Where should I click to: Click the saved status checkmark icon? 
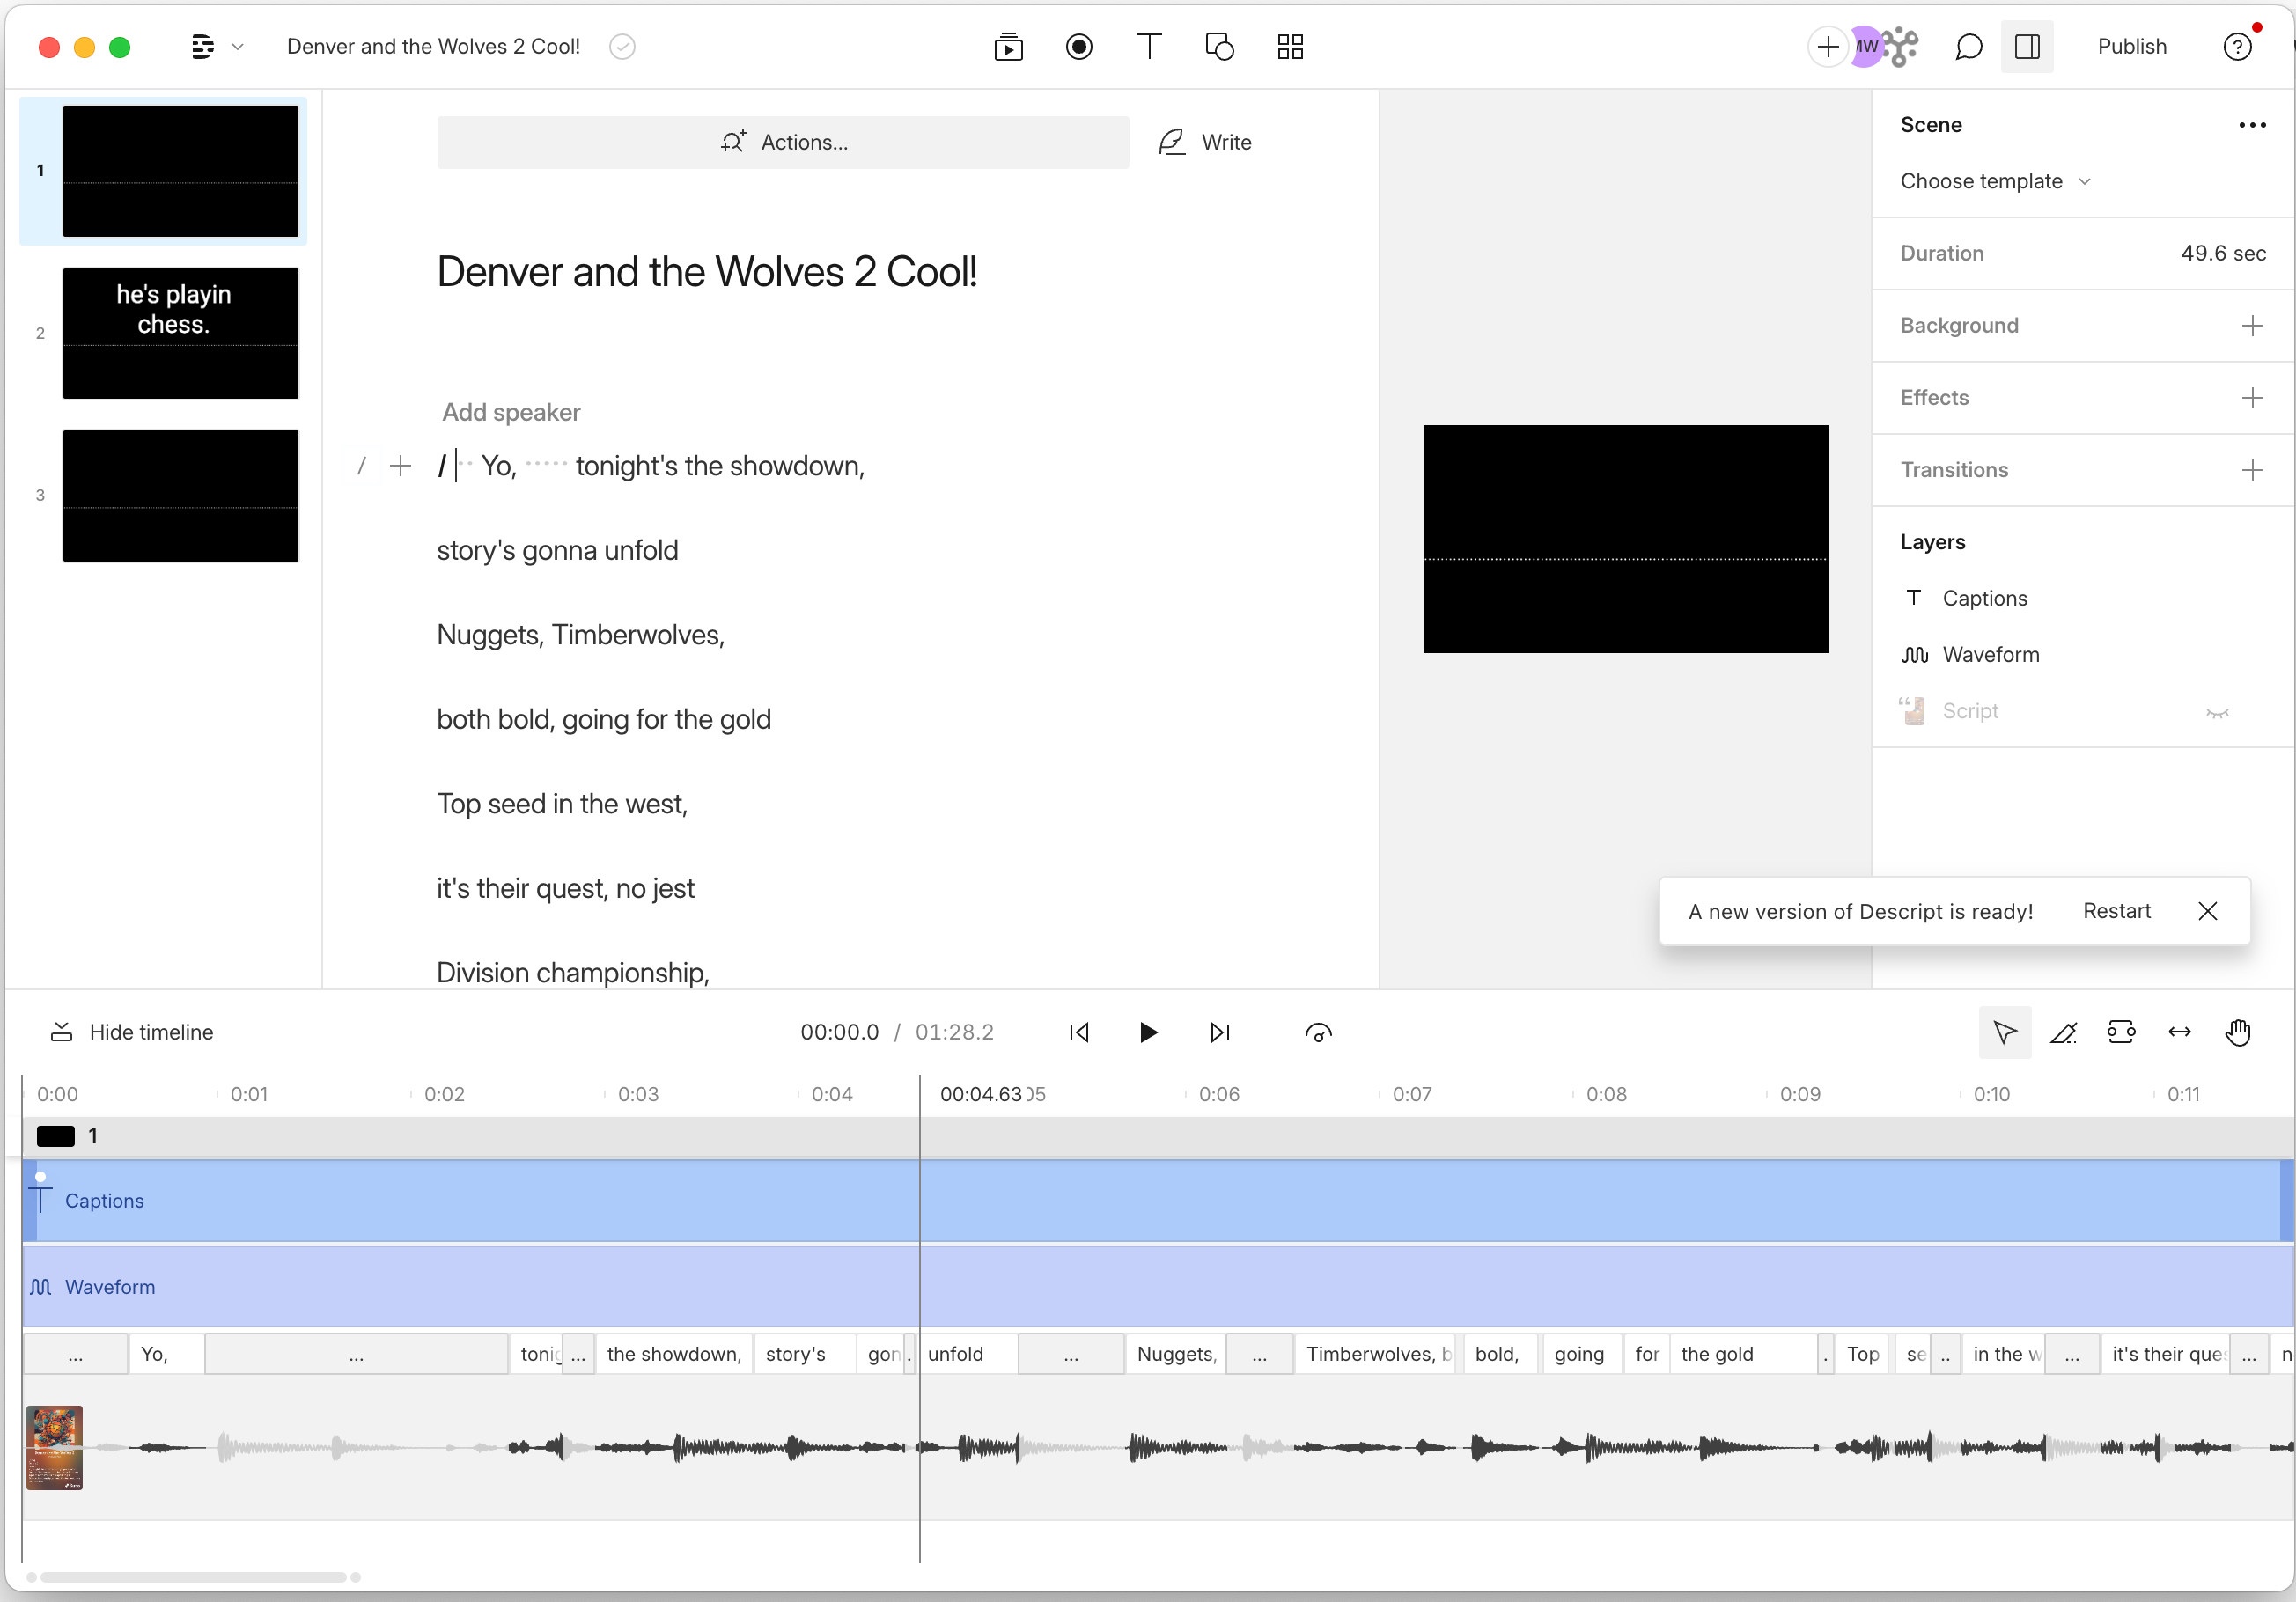tap(622, 46)
